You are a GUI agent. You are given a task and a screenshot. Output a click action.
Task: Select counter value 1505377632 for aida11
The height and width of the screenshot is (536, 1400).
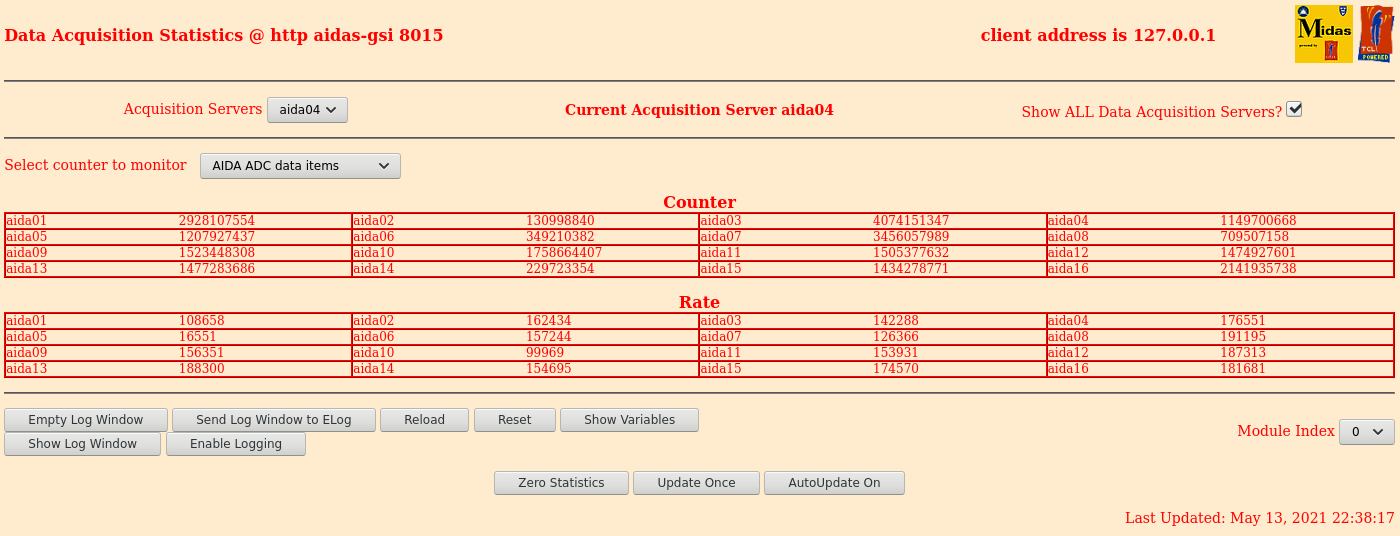[911, 253]
